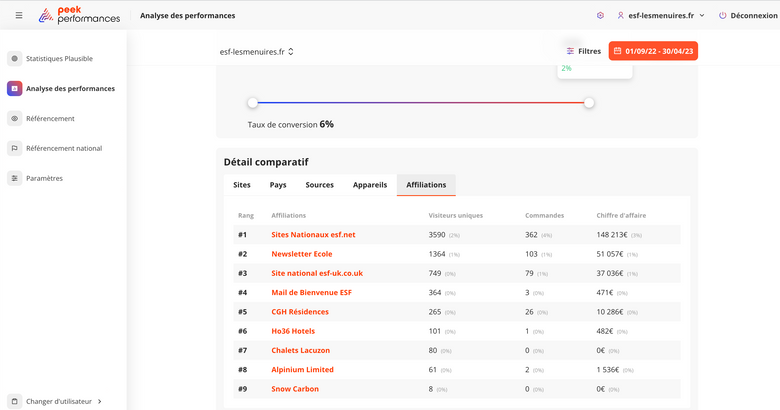This screenshot has height=410, width=780.
Task: Switch to the Sites tab
Action: 242,185
